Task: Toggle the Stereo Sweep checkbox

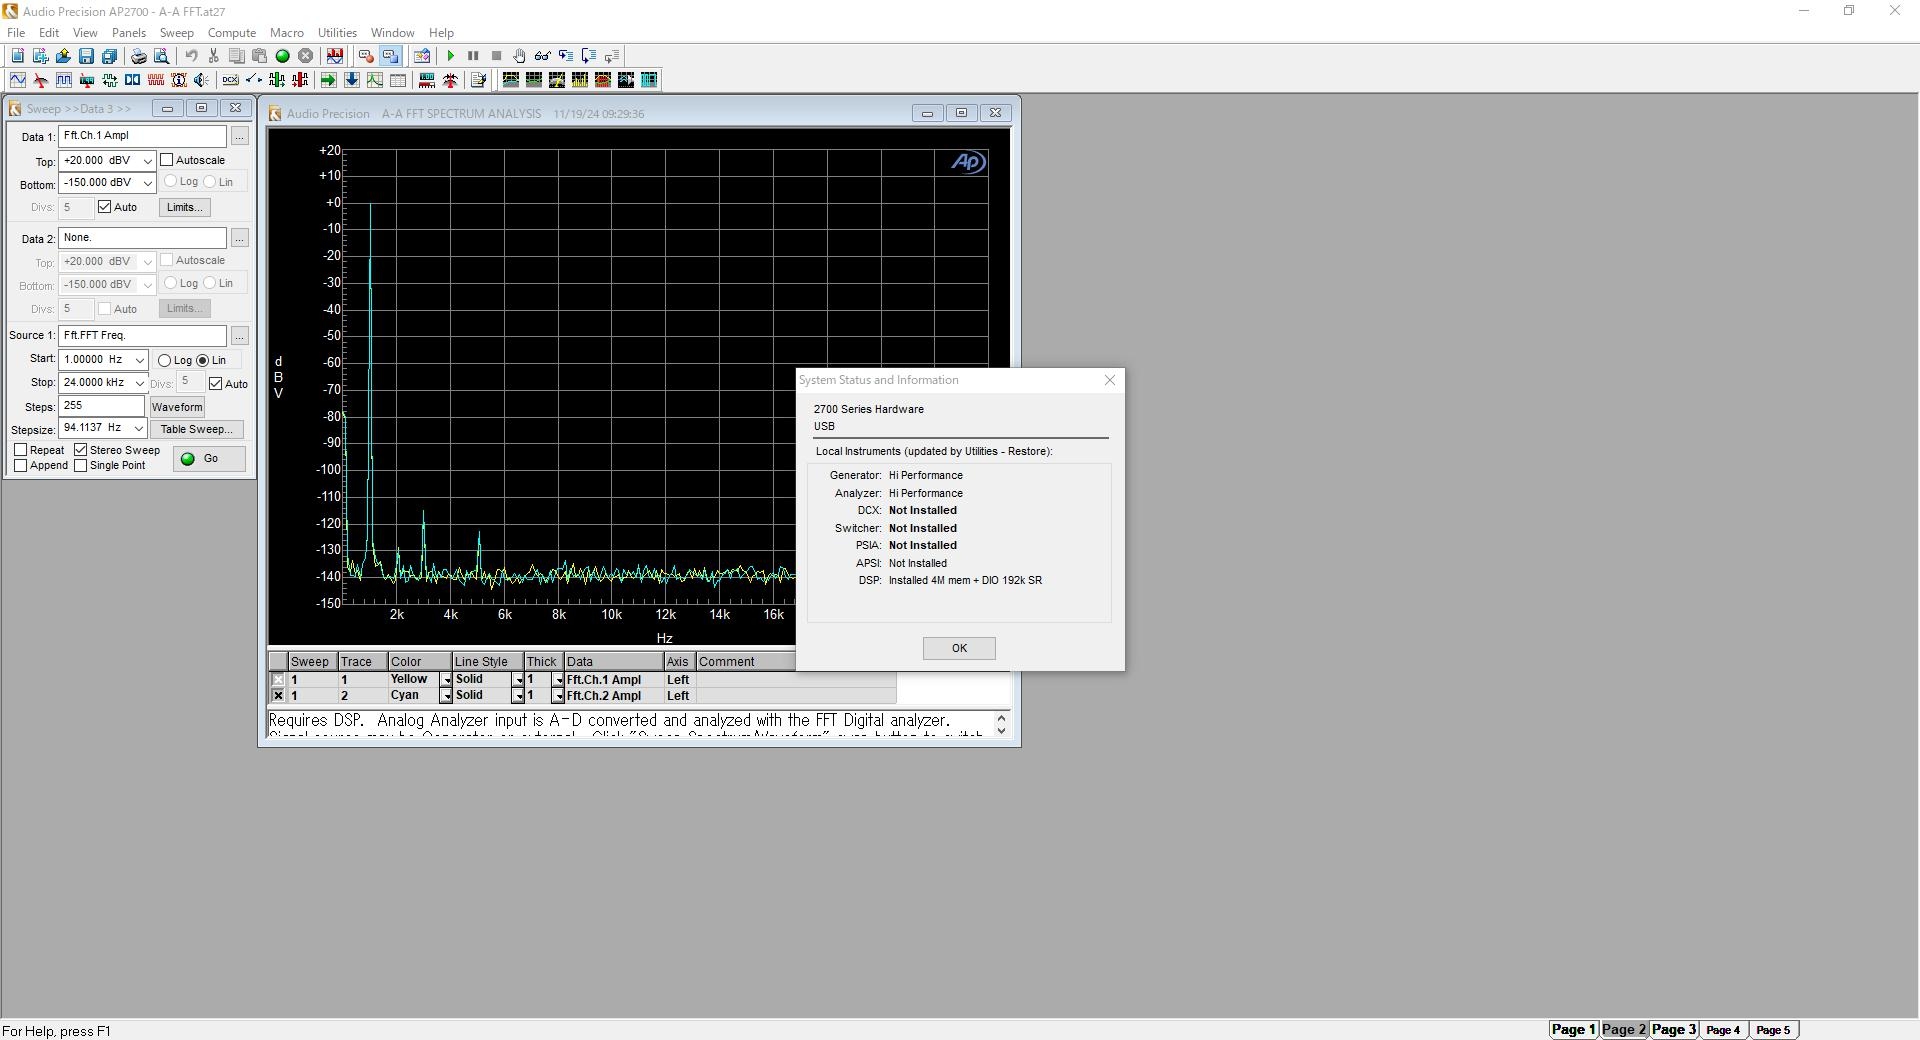Action: (81, 450)
